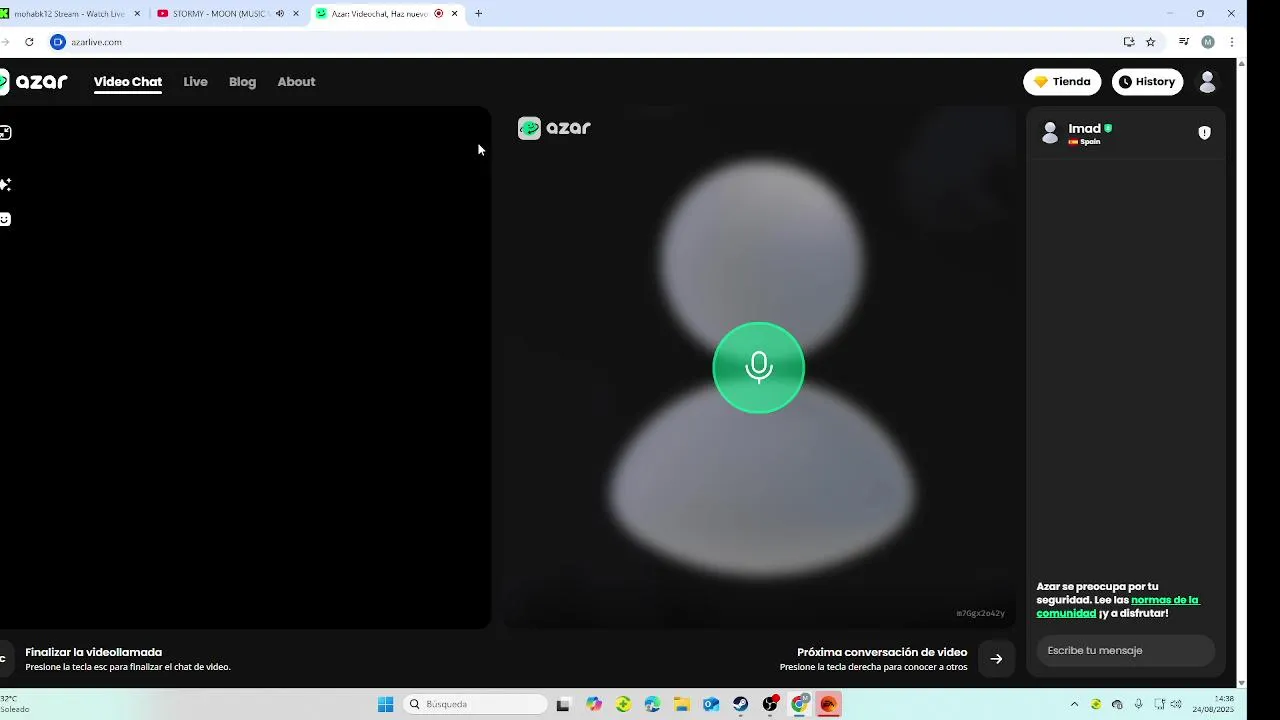The width and height of the screenshot is (1280, 720).
Task: Open the sparkle effects icon in left sidebar
Action: click(5, 184)
